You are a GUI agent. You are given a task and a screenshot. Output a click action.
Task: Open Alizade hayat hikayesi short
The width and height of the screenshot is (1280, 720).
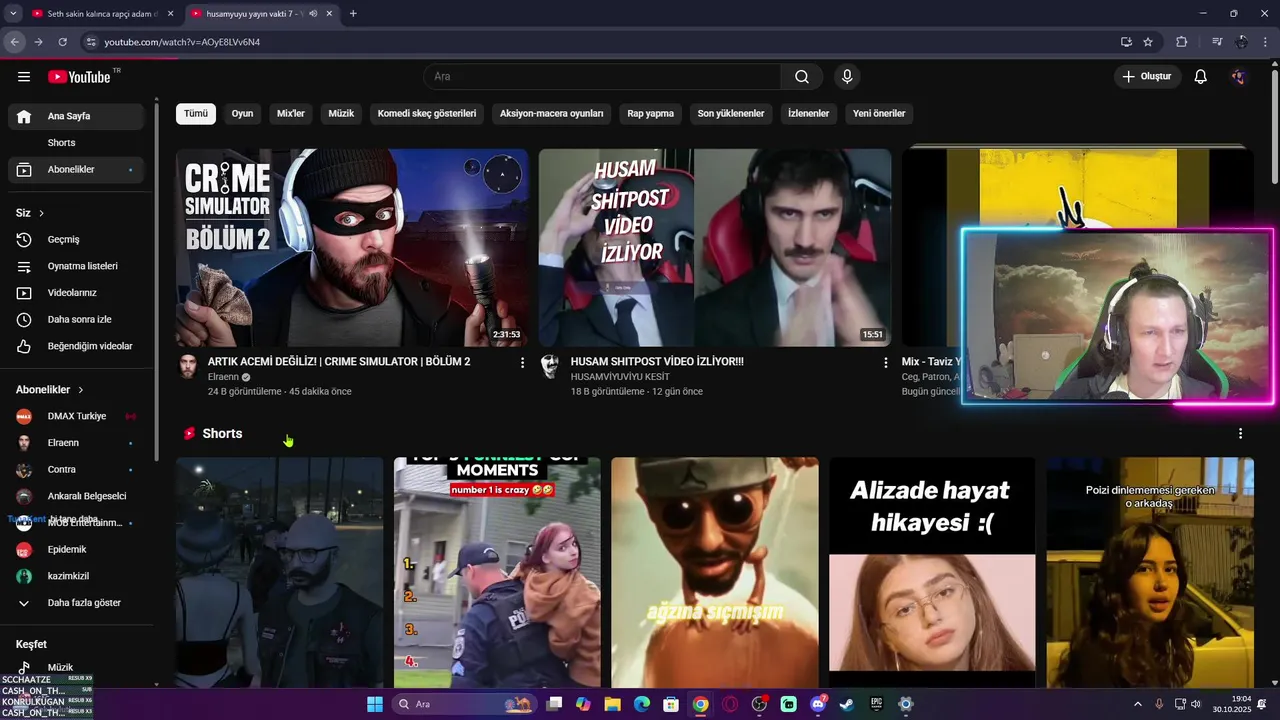click(x=932, y=572)
